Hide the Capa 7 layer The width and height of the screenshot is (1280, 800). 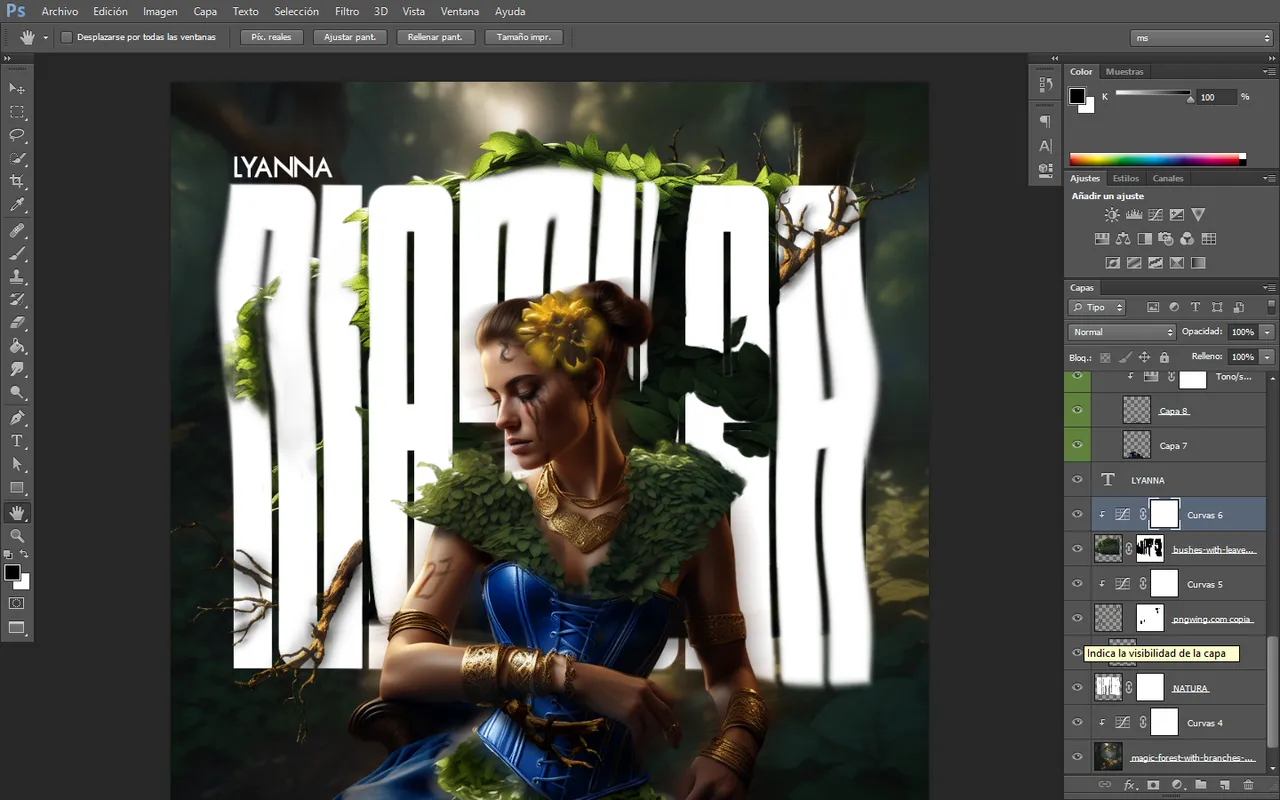(1077, 444)
